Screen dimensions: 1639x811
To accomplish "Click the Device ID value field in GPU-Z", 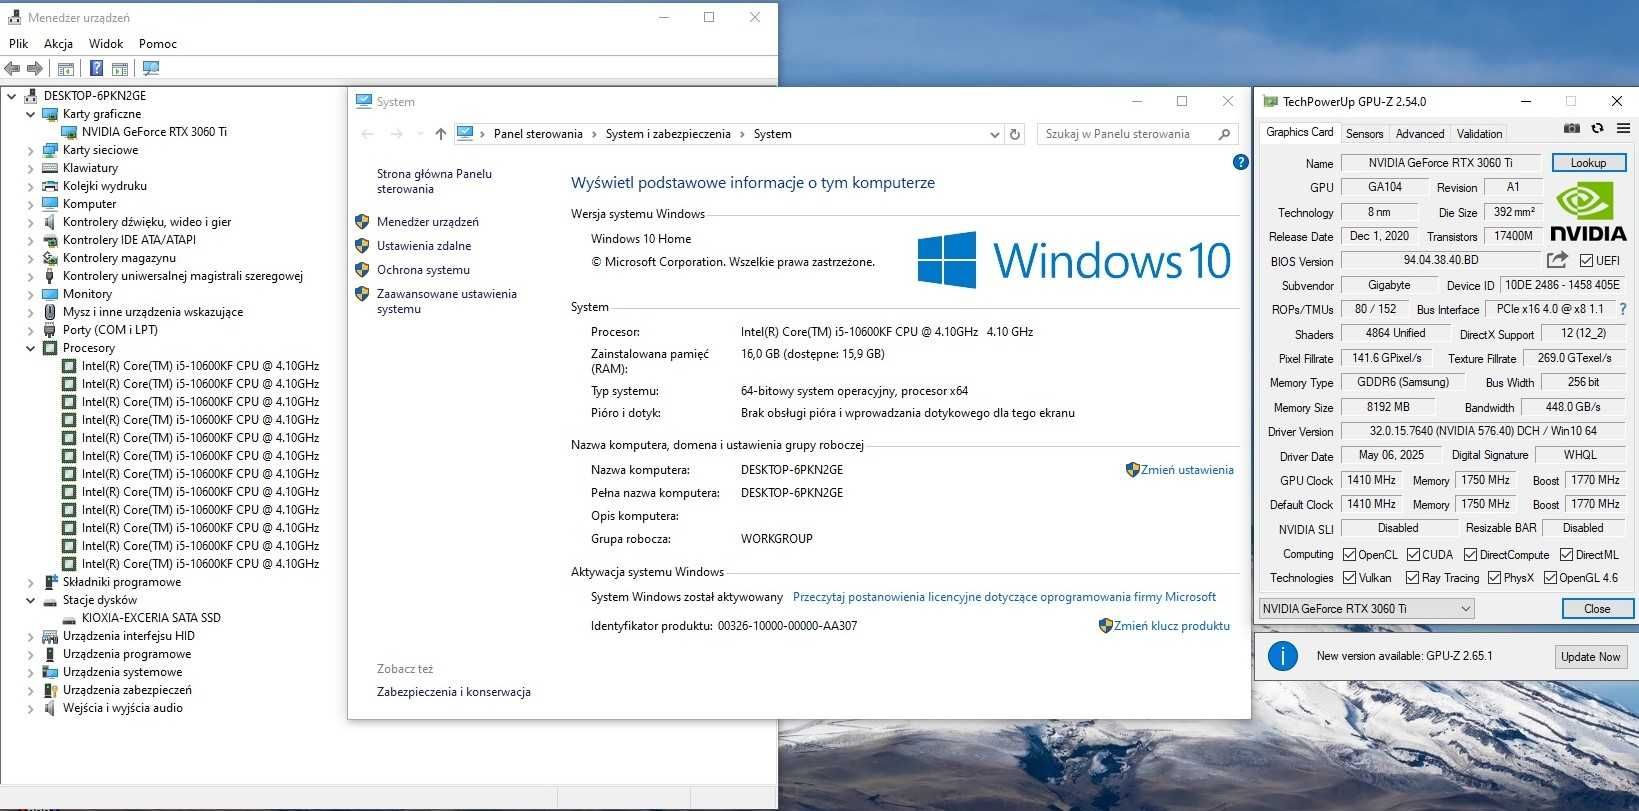I will point(1561,285).
